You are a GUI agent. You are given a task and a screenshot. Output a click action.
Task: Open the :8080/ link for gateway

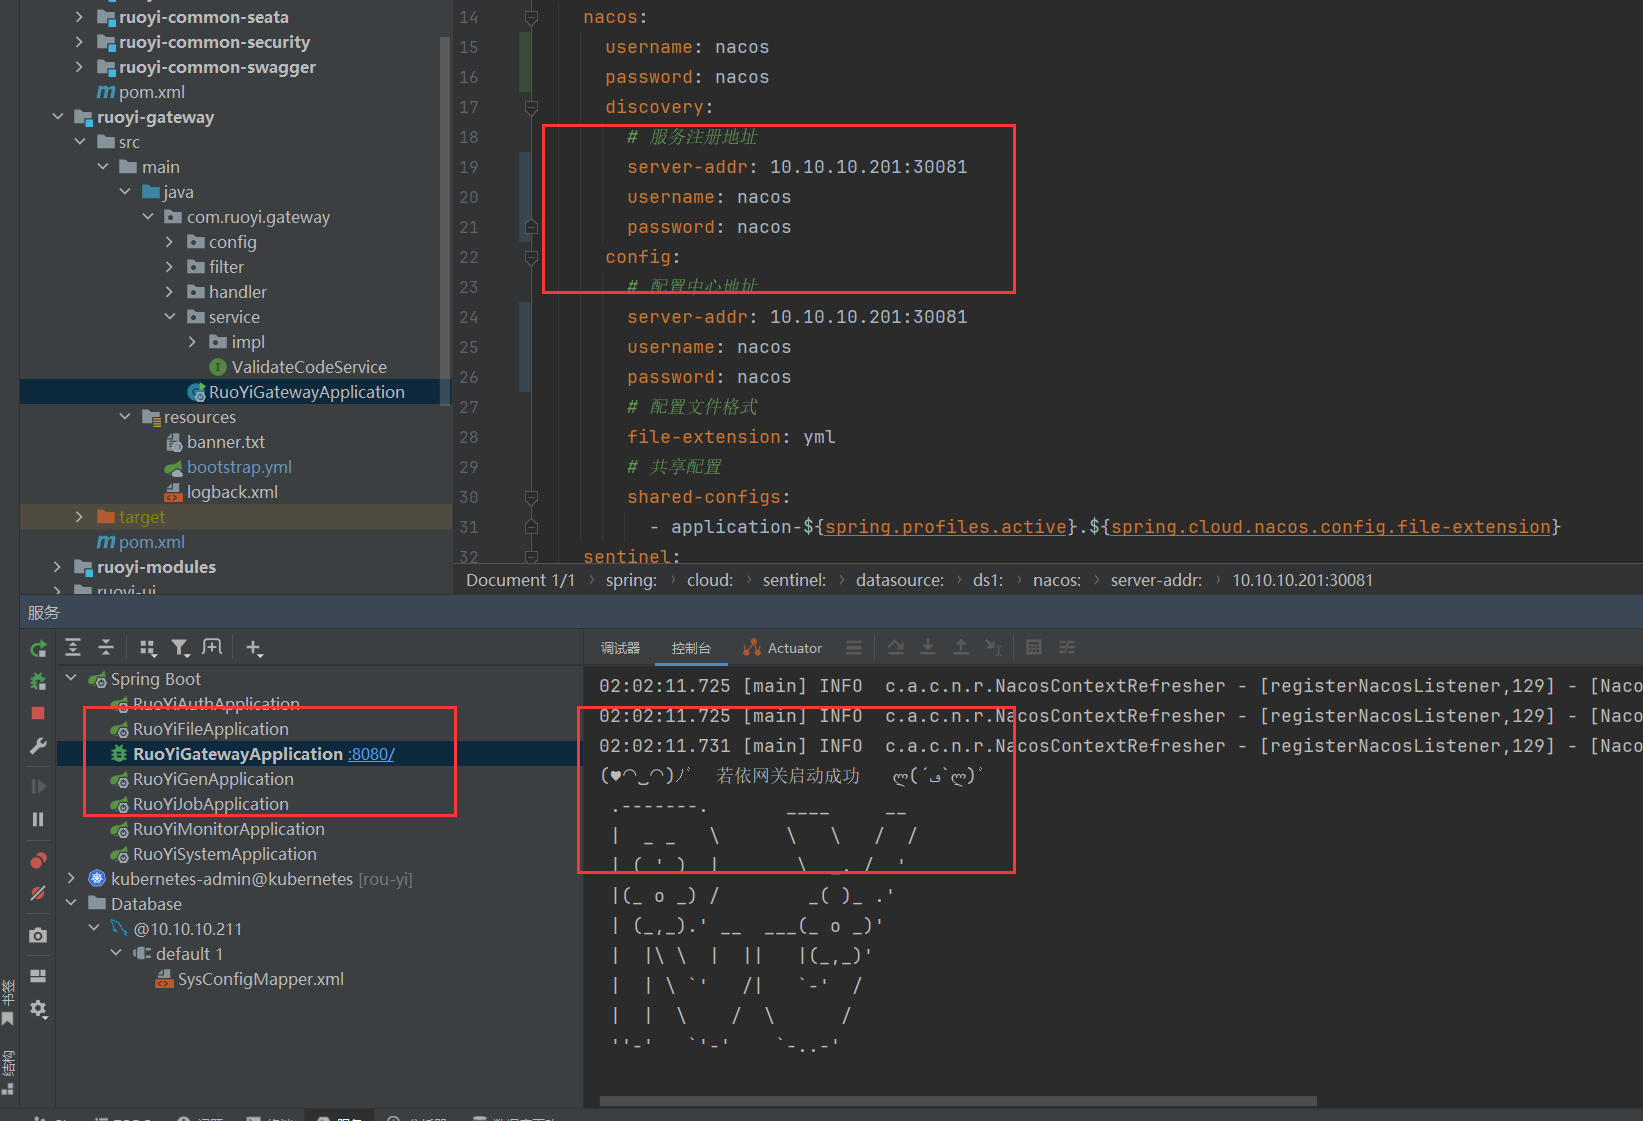tap(371, 754)
